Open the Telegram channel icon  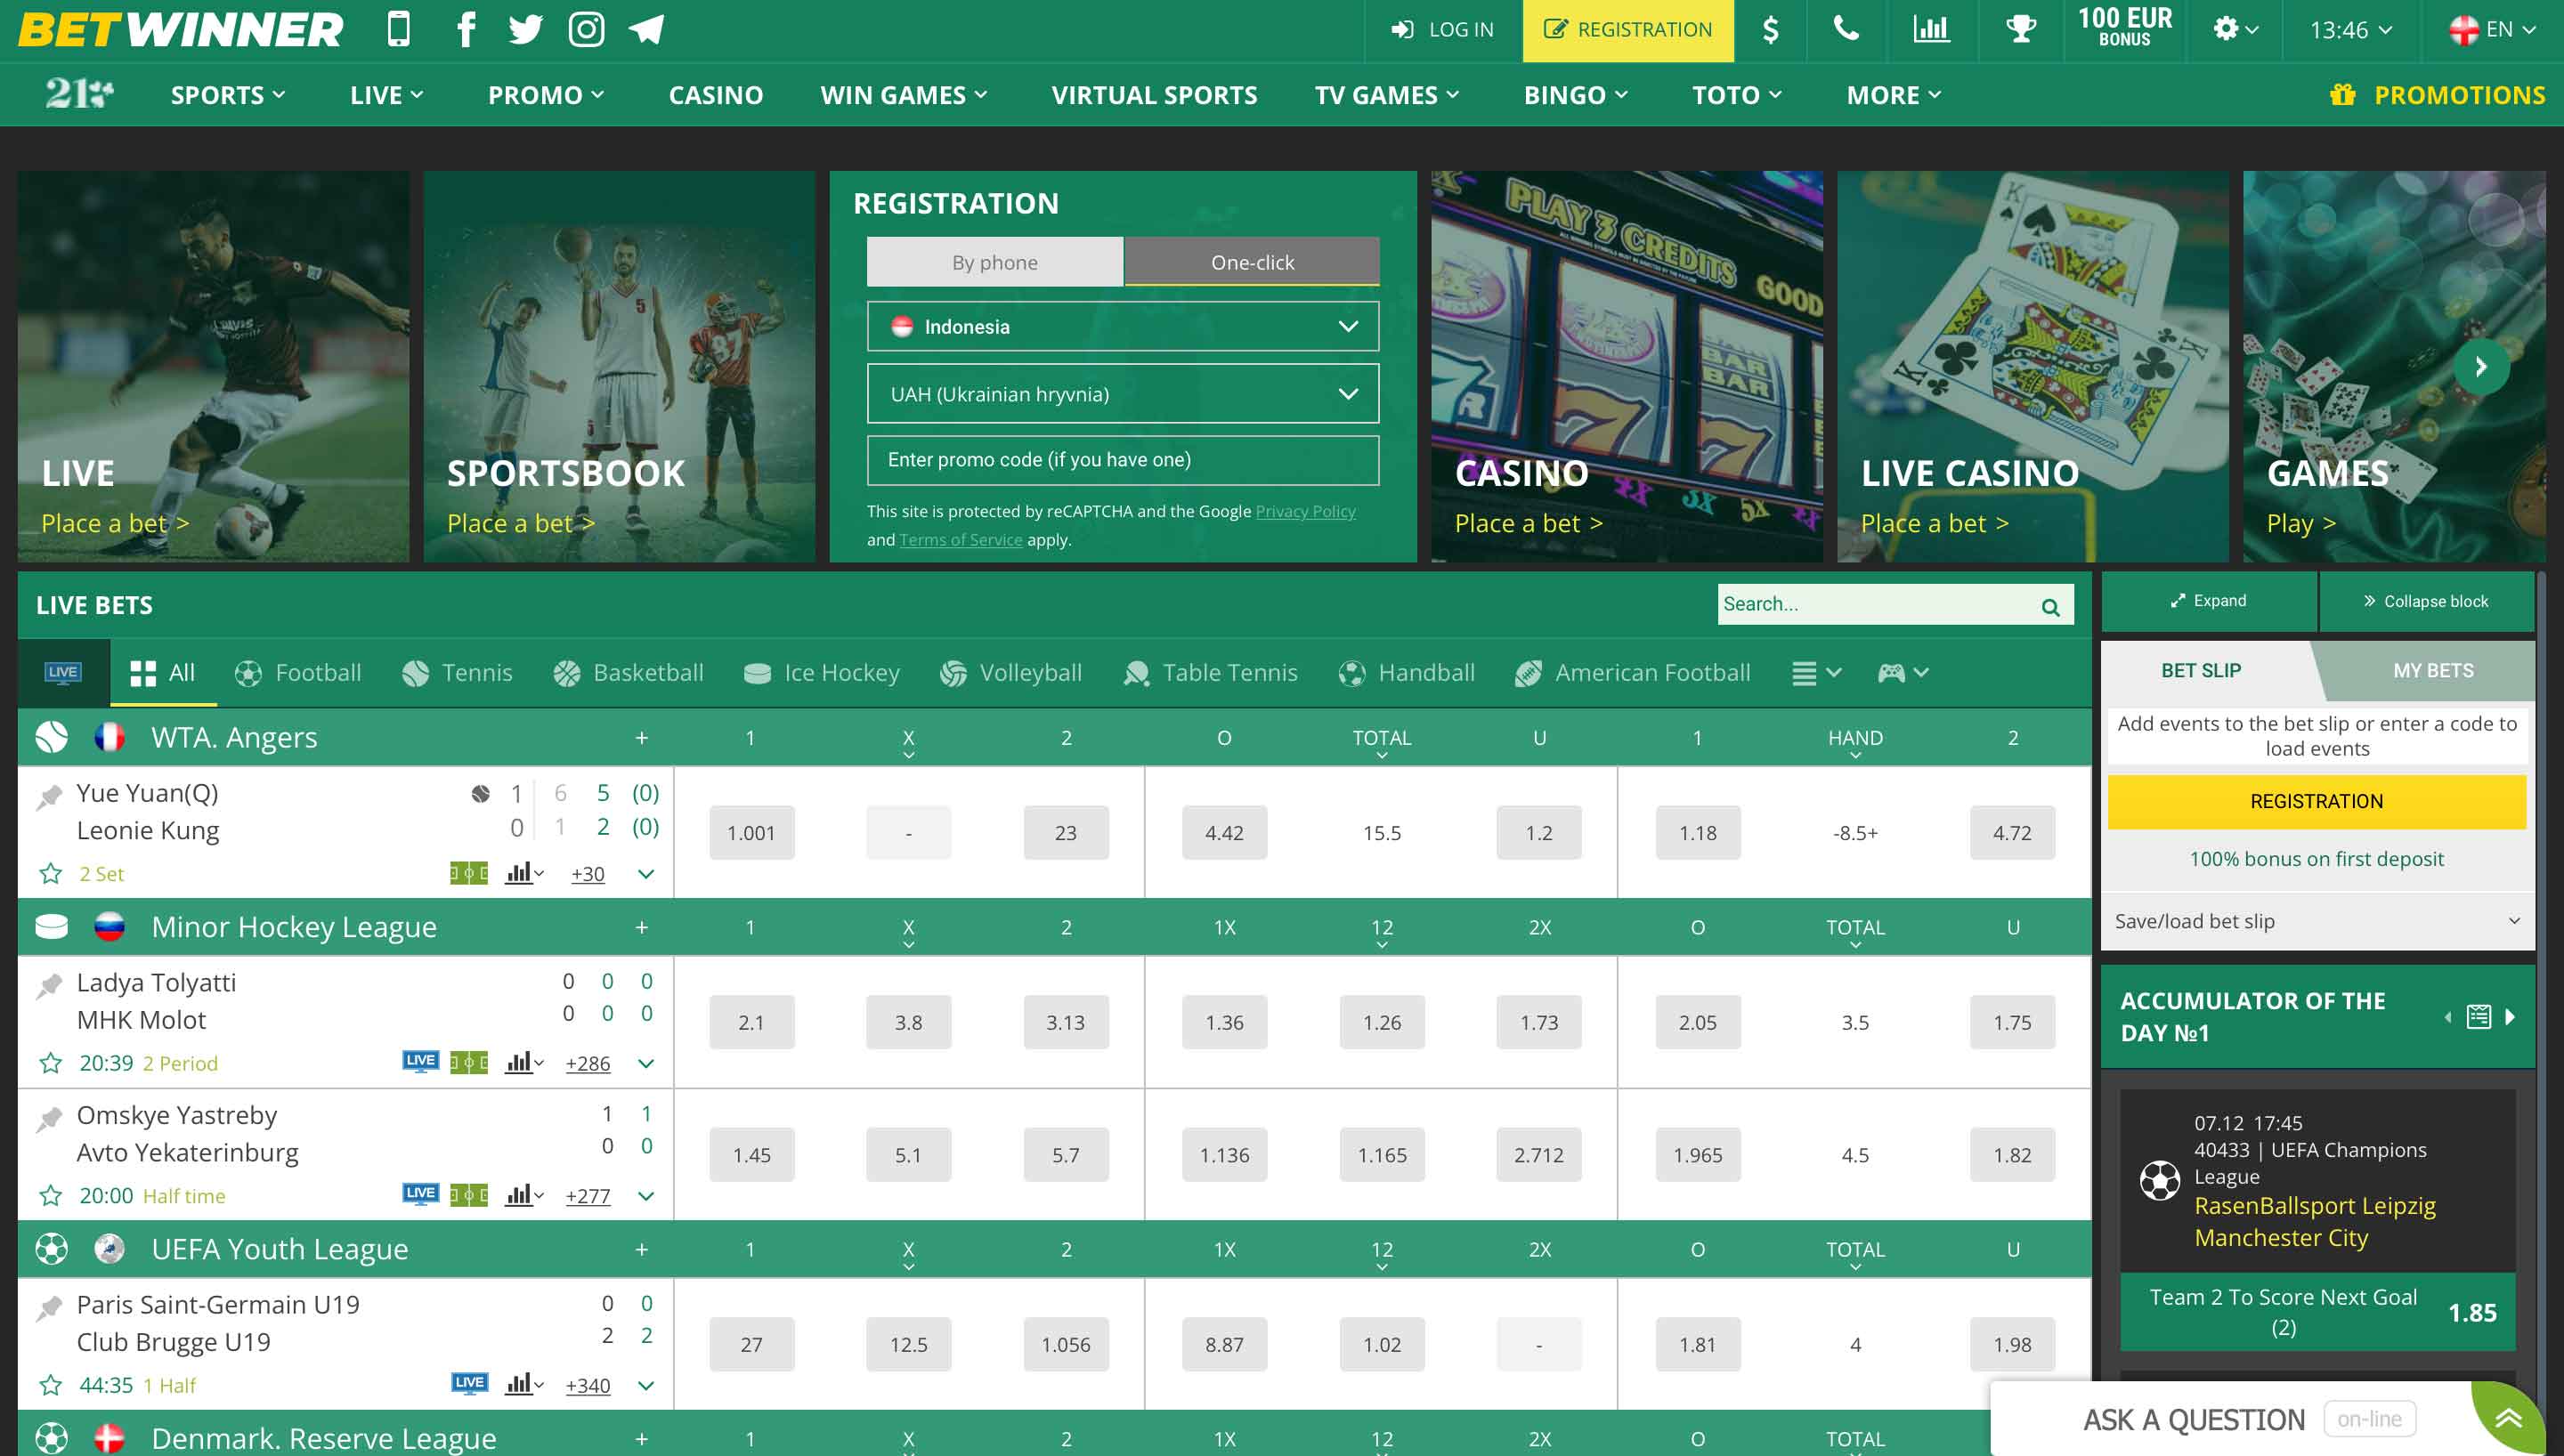click(x=646, y=30)
